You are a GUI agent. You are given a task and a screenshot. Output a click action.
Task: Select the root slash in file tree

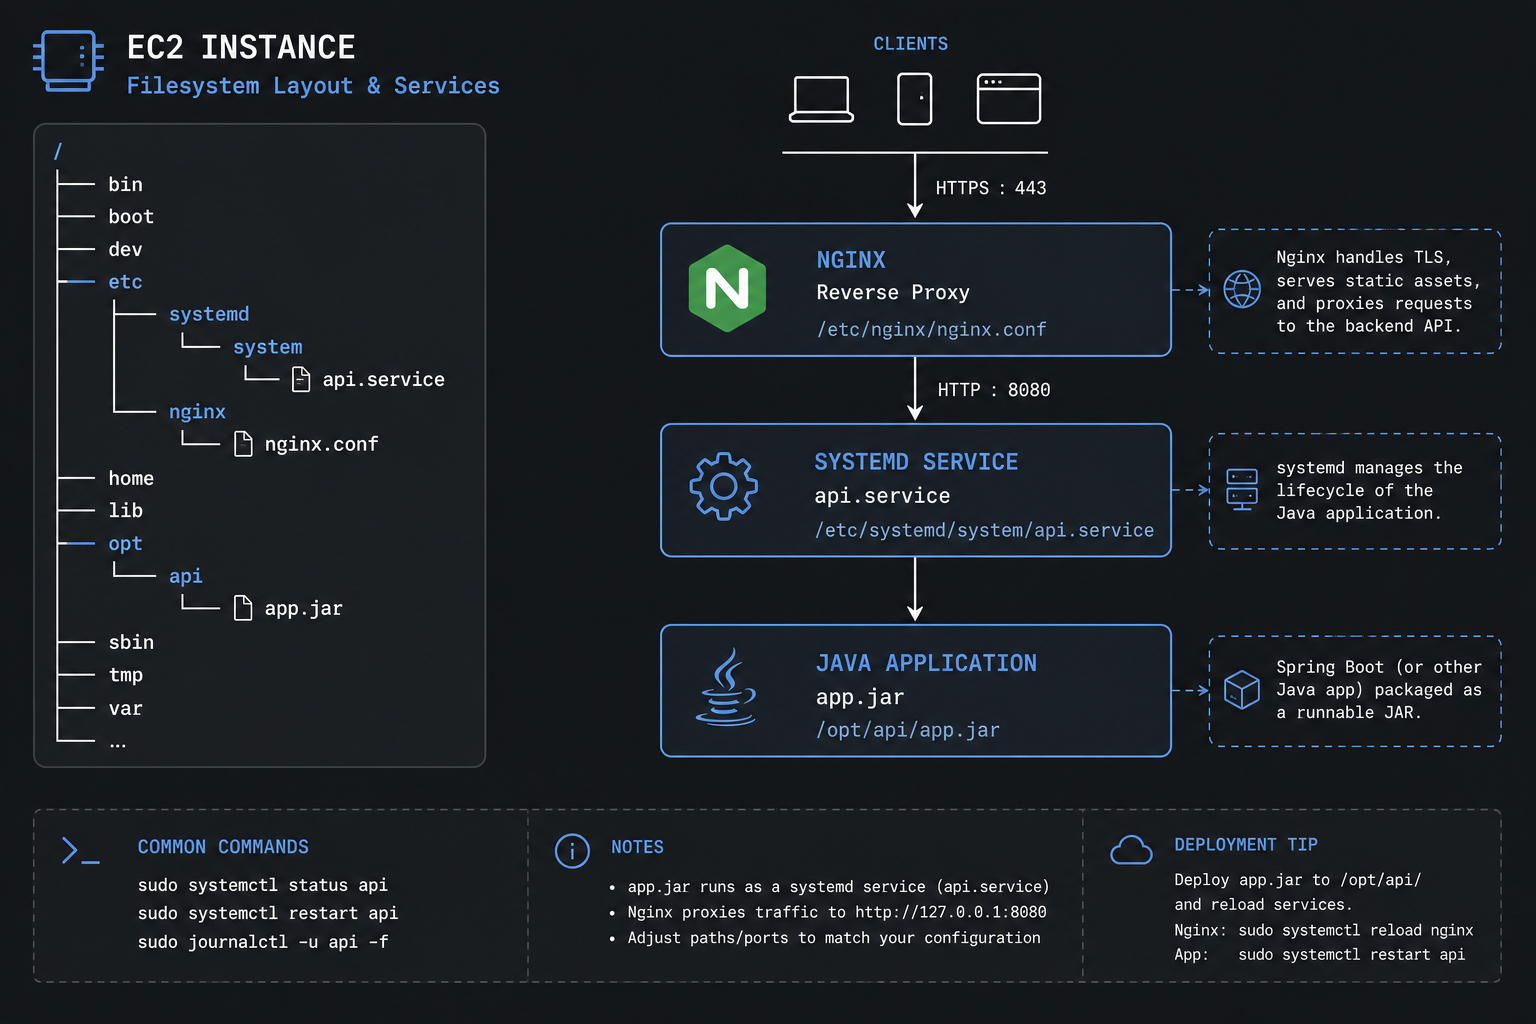tap(58, 151)
